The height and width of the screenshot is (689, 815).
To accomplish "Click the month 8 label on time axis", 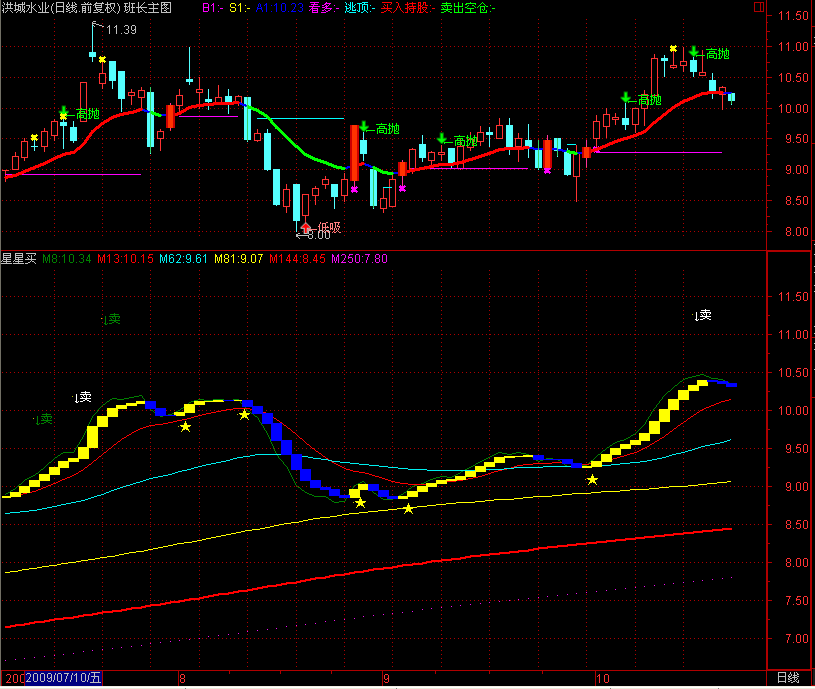I will click(182, 678).
